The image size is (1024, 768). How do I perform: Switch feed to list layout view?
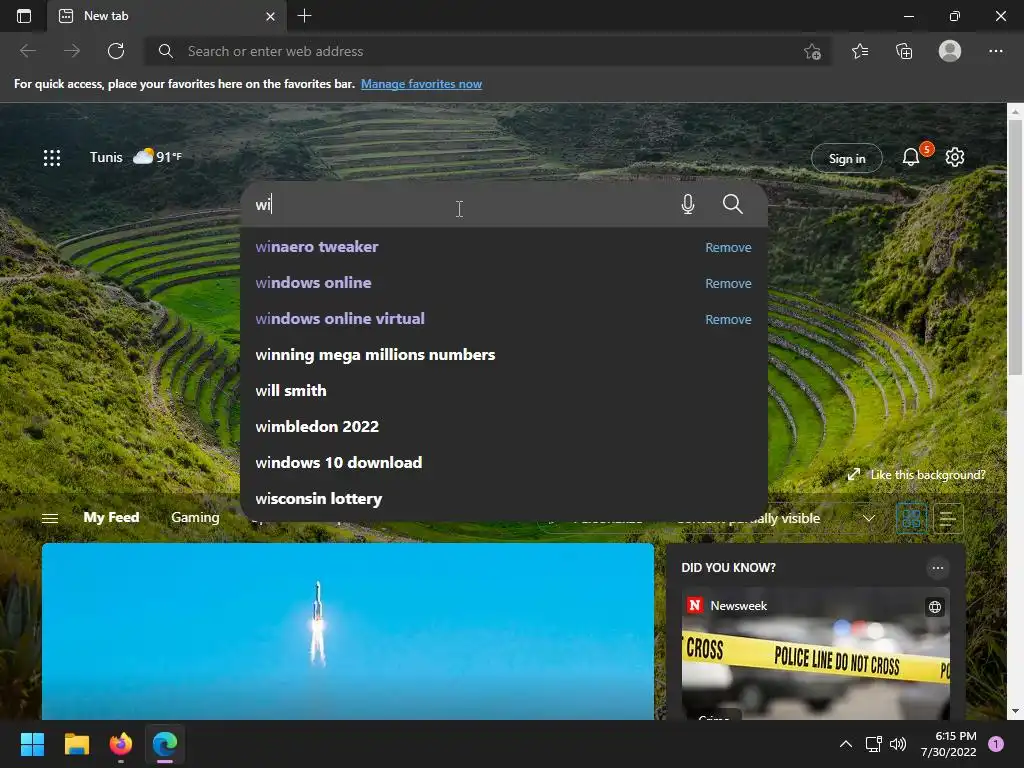948,519
